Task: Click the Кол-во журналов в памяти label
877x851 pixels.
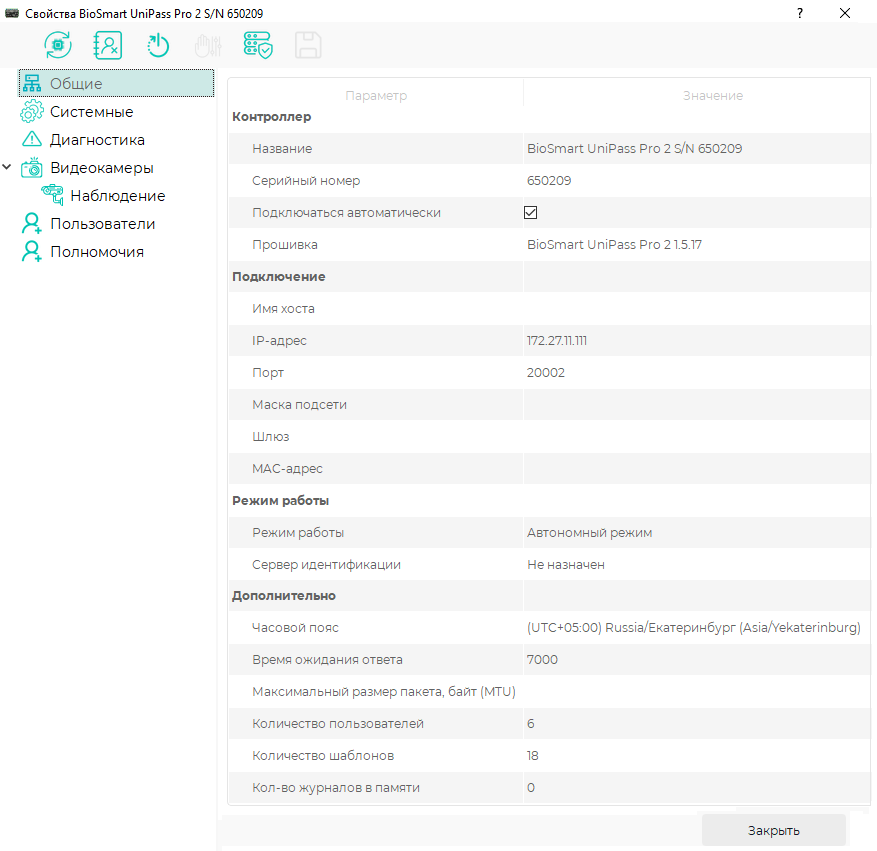Action: [336, 787]
